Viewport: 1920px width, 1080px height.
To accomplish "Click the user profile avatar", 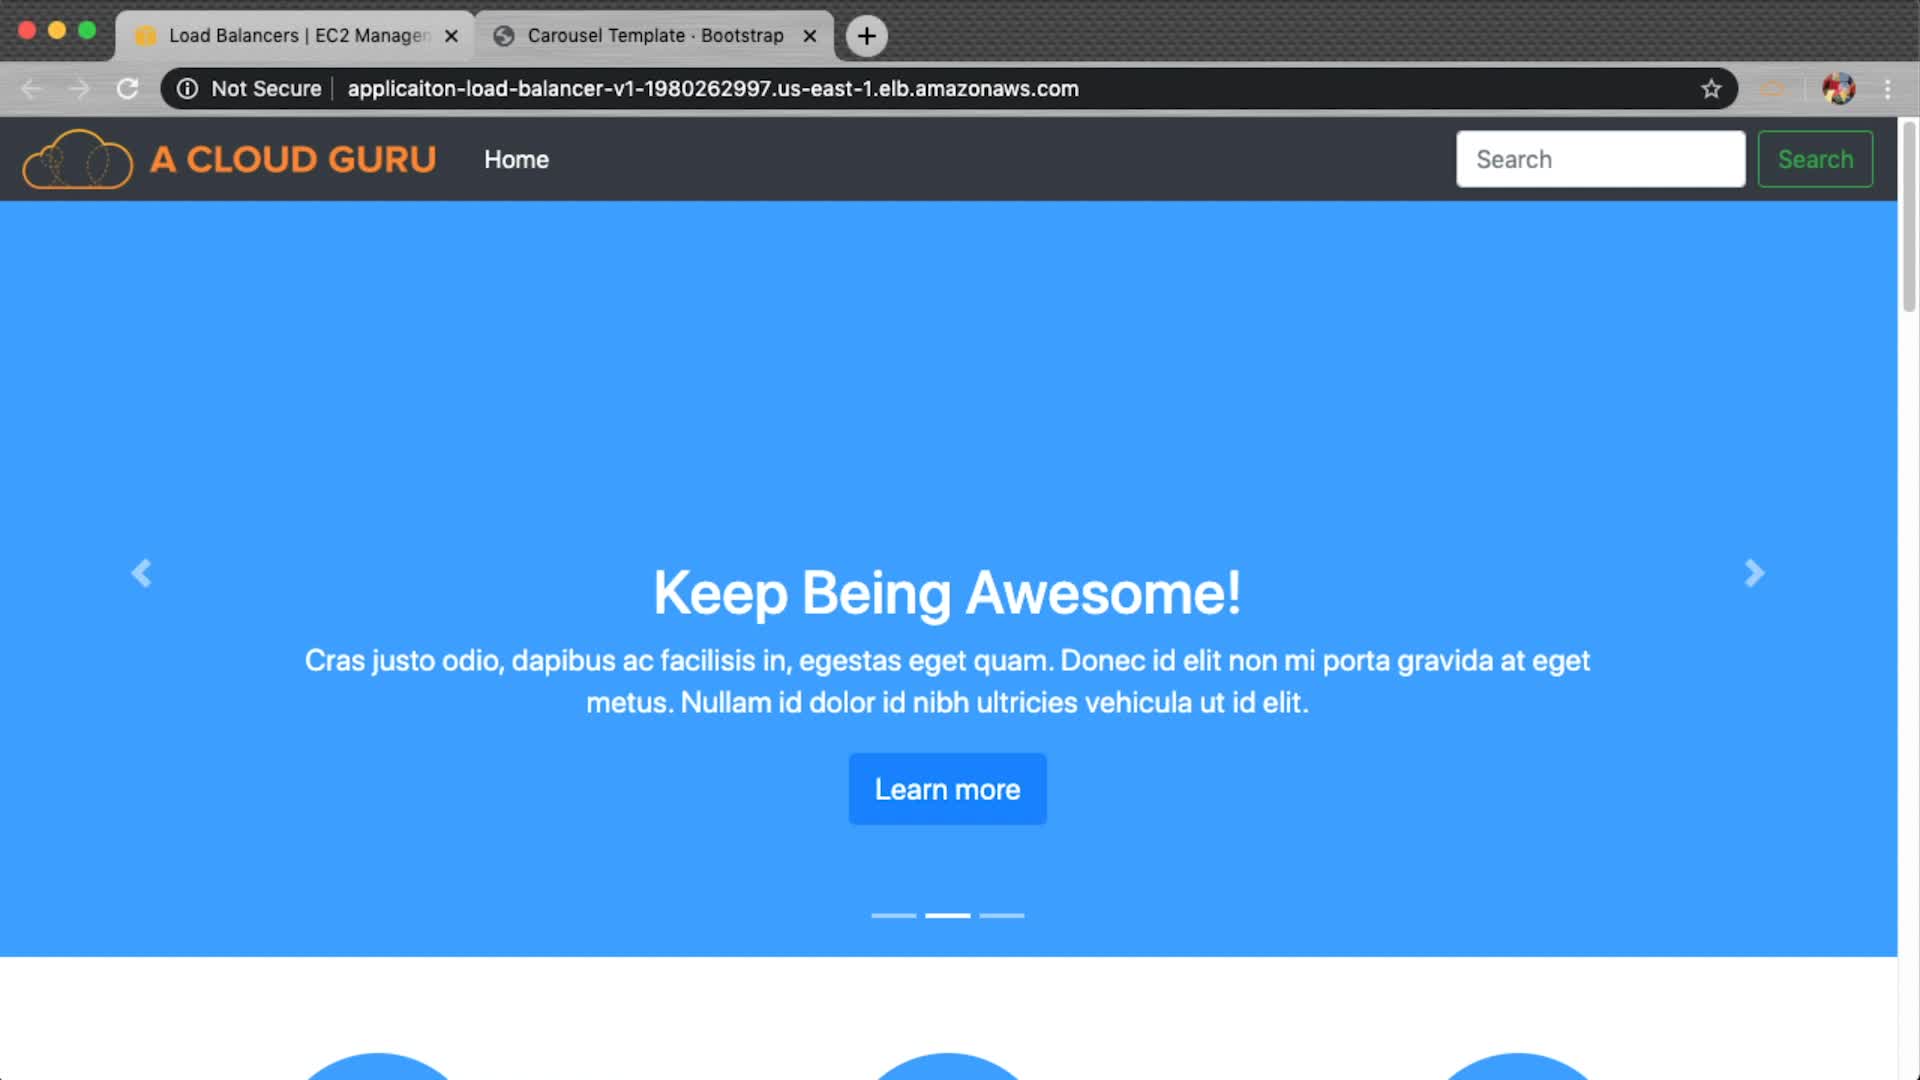I will tap(1838, 89).
